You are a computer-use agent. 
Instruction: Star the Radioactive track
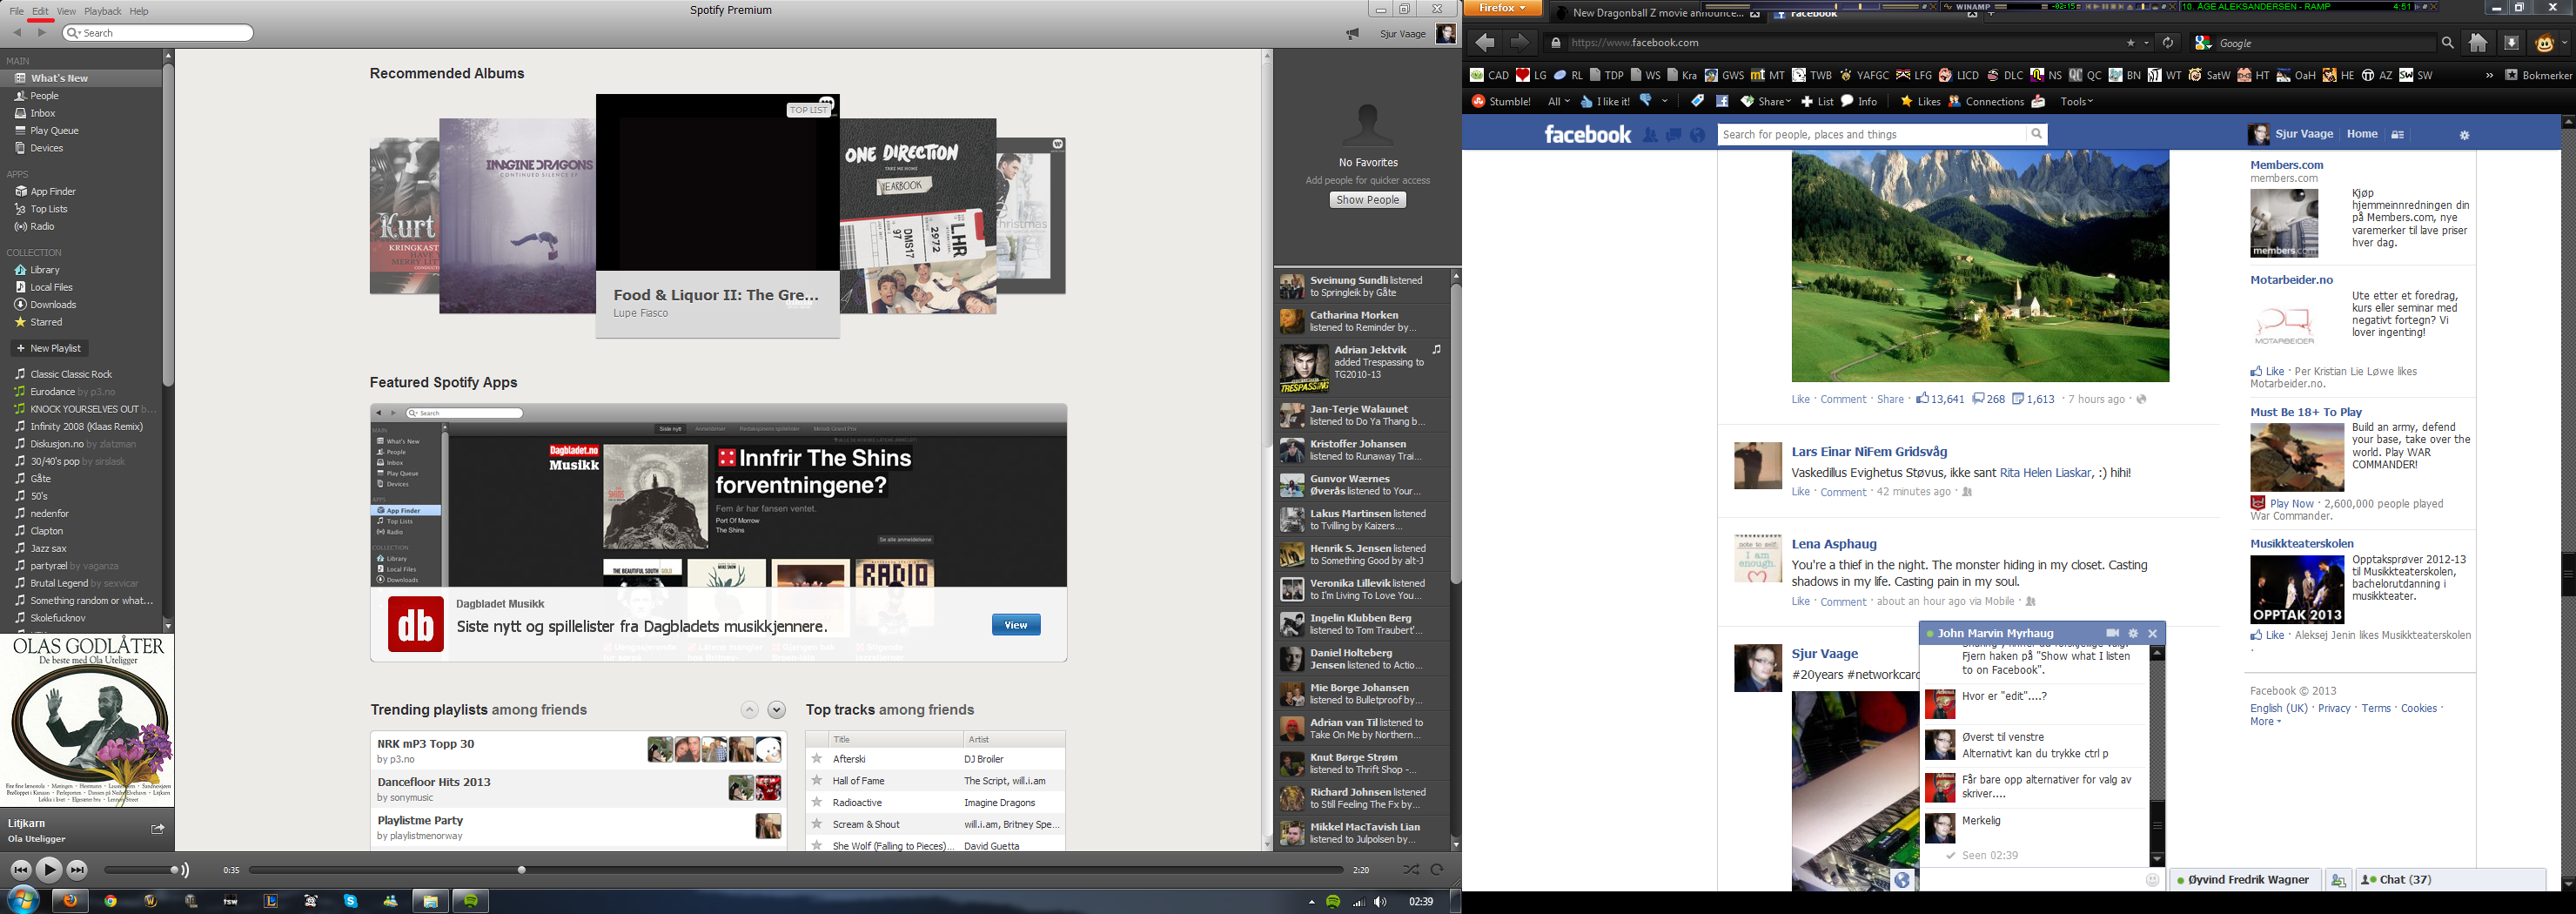coord(817,803)
